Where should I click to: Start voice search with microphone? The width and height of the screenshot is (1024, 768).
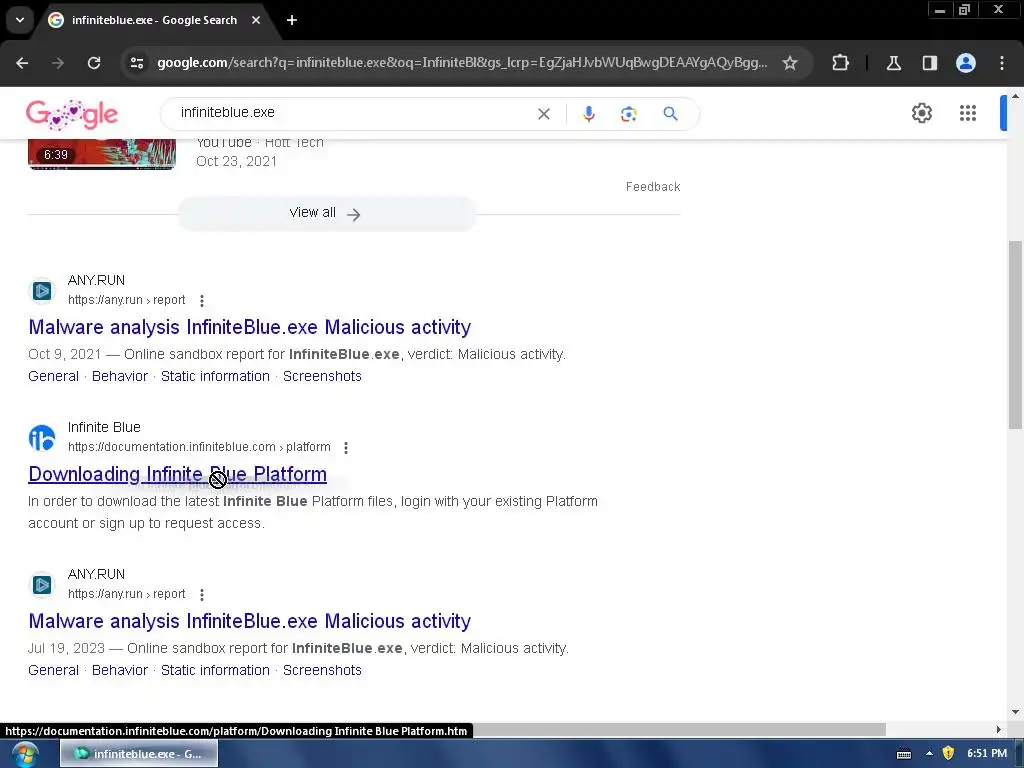point(588,114)
